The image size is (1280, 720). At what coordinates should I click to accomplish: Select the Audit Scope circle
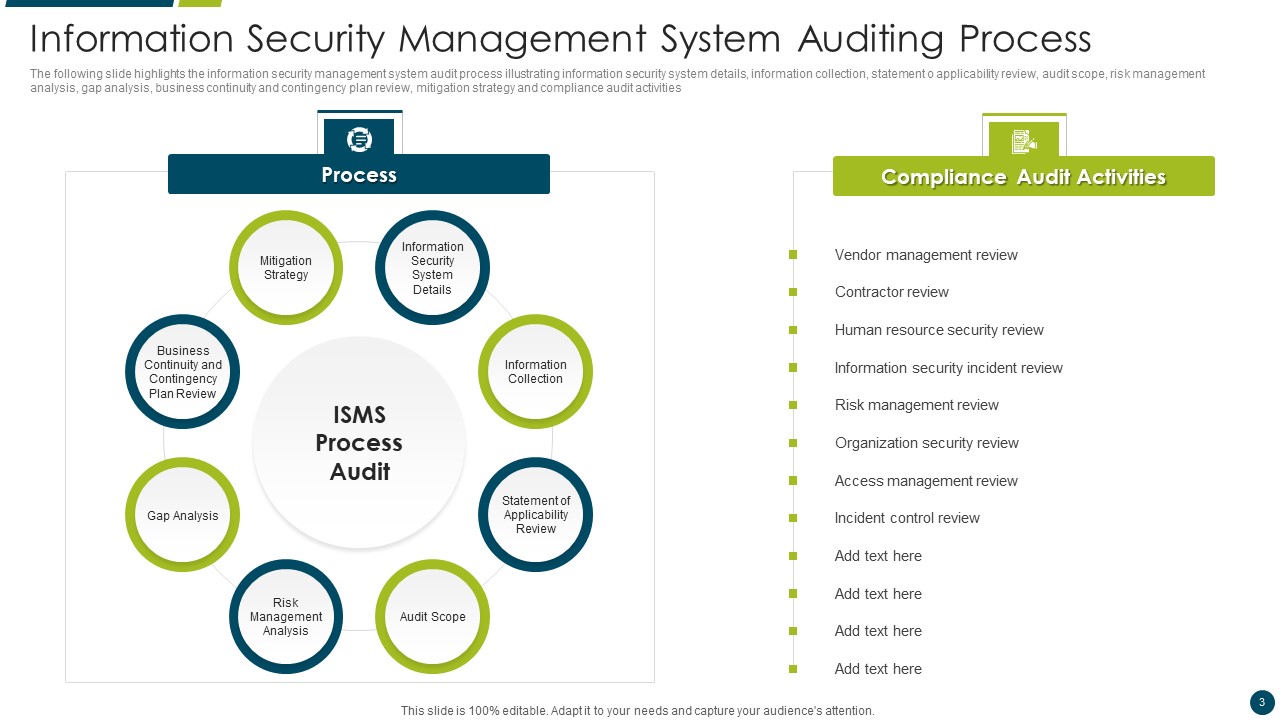(433, 616)
